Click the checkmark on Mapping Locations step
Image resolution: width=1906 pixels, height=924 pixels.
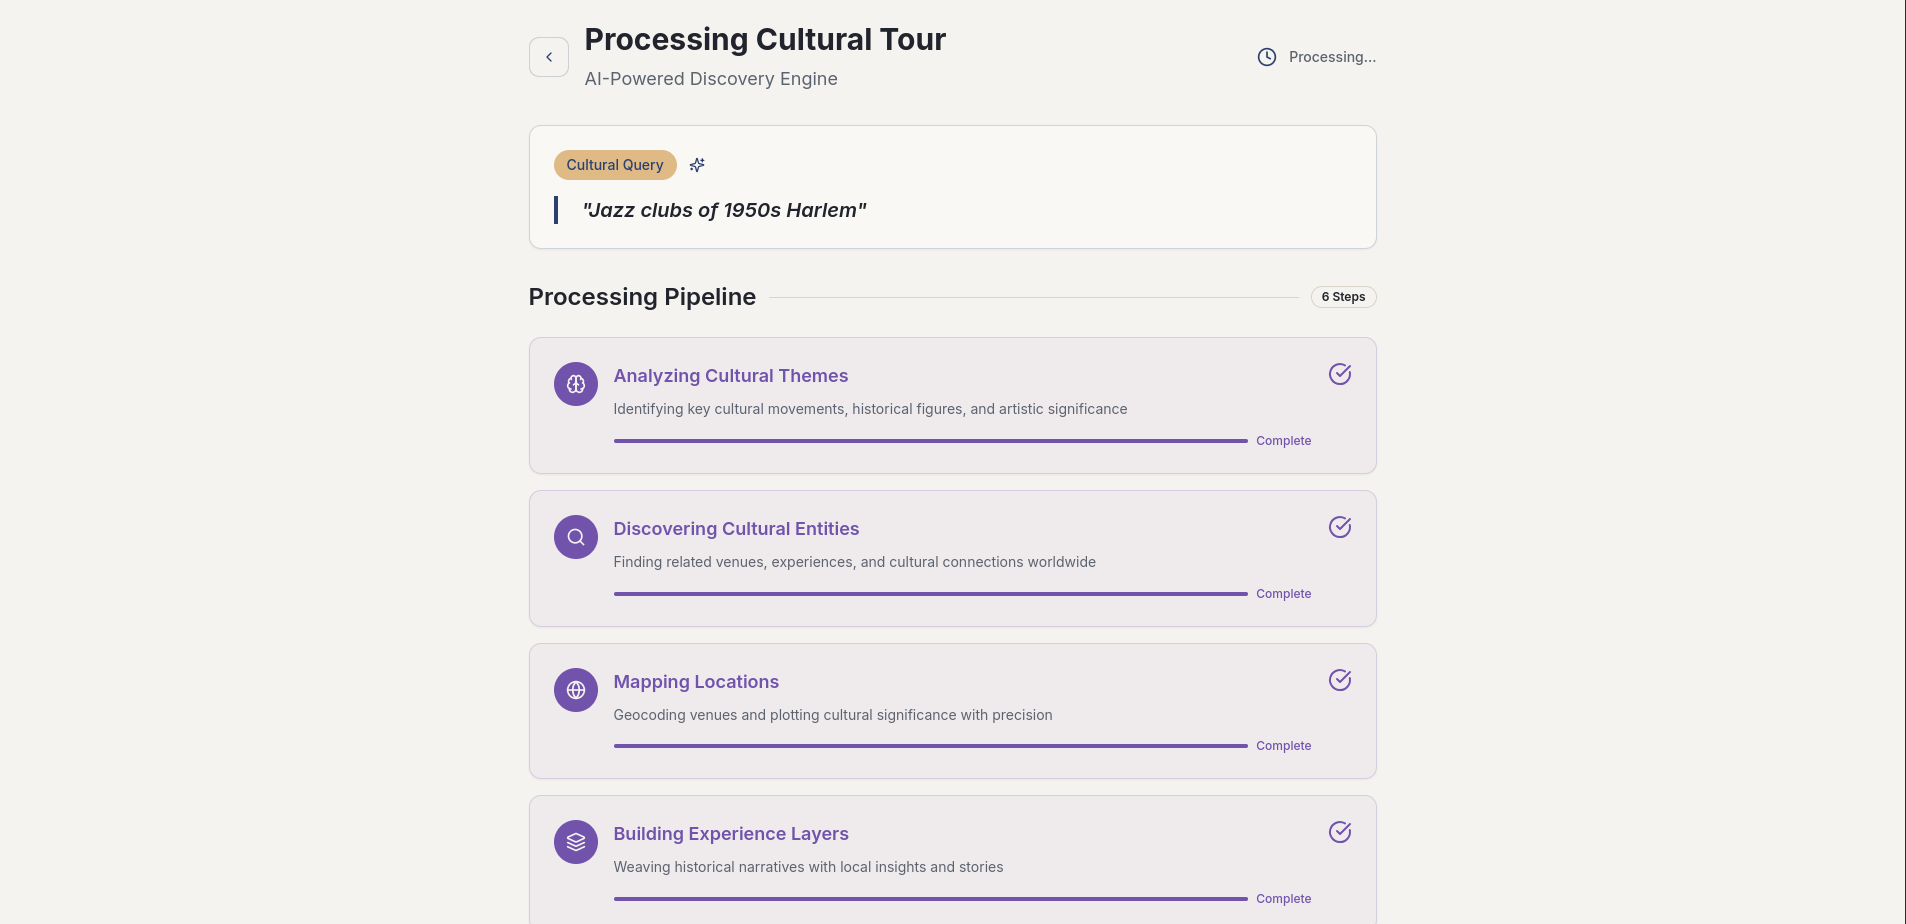[1340, 680]
